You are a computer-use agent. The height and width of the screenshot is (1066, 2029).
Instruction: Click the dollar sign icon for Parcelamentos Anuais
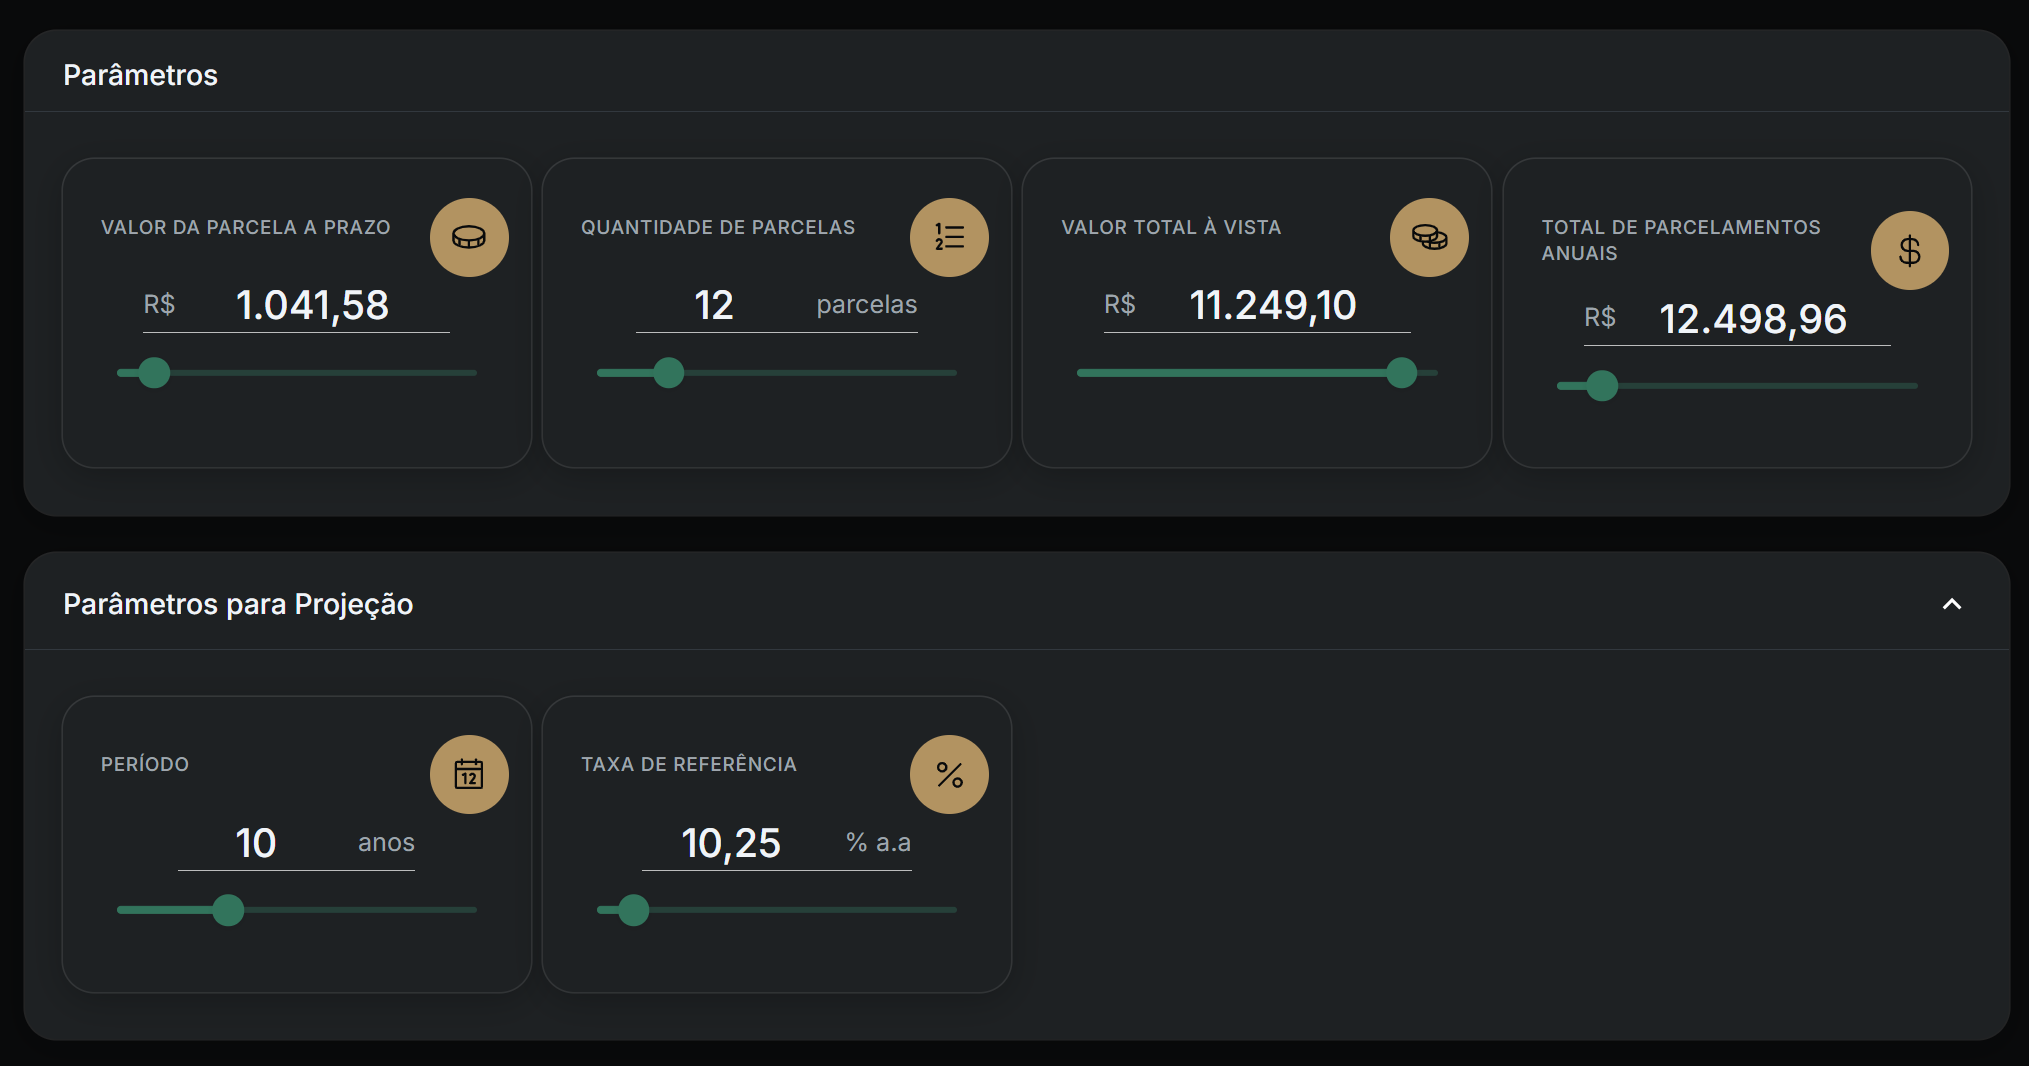click(x=1909, y=250)
